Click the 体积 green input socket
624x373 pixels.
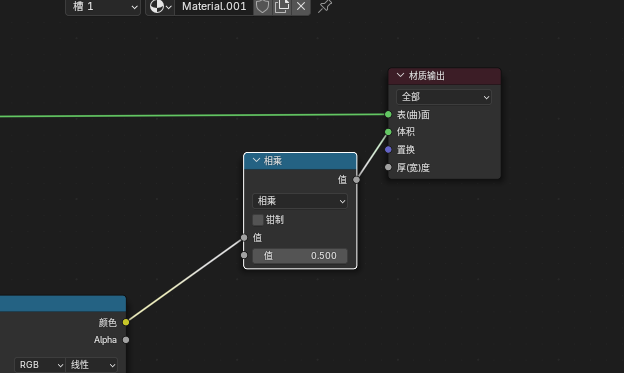[388, 132]
